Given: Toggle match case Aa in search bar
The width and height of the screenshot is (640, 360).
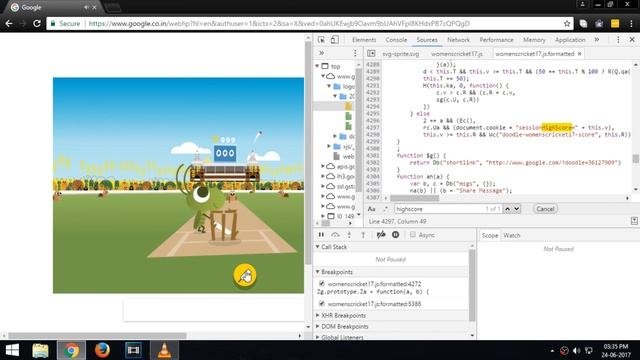Looking at the screenshot, I should tap(371, 209).
